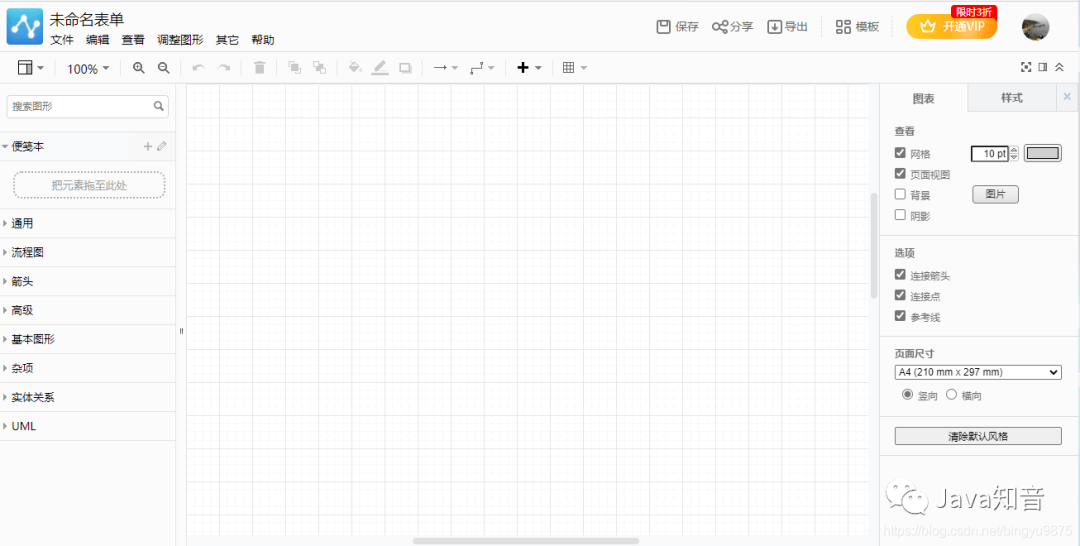Switch to the 样式 tab

coord(1012,98)
